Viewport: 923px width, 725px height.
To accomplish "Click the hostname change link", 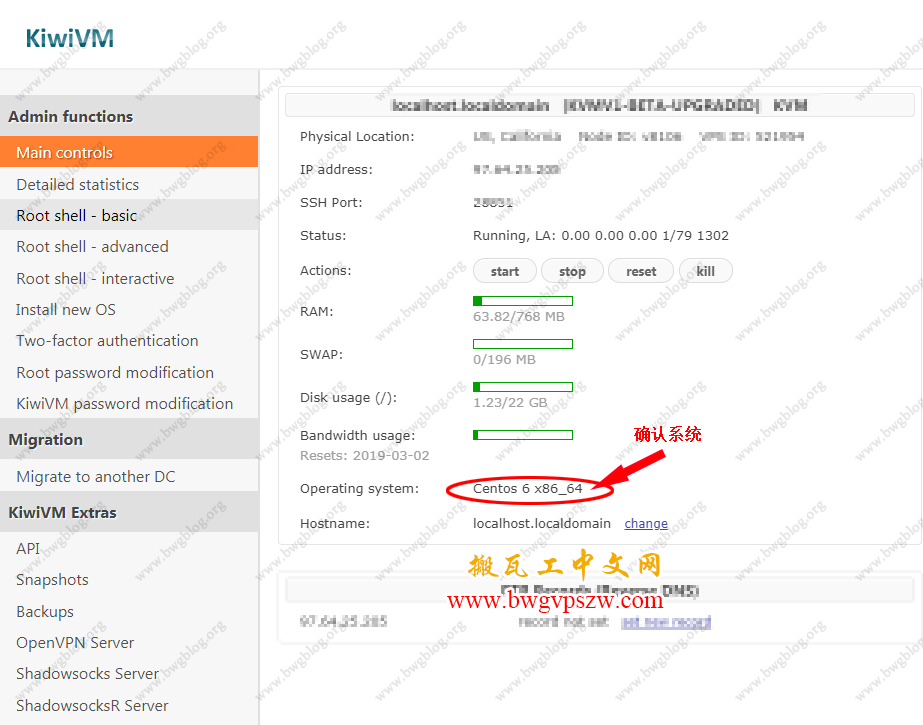I will (x=646, y=523).
